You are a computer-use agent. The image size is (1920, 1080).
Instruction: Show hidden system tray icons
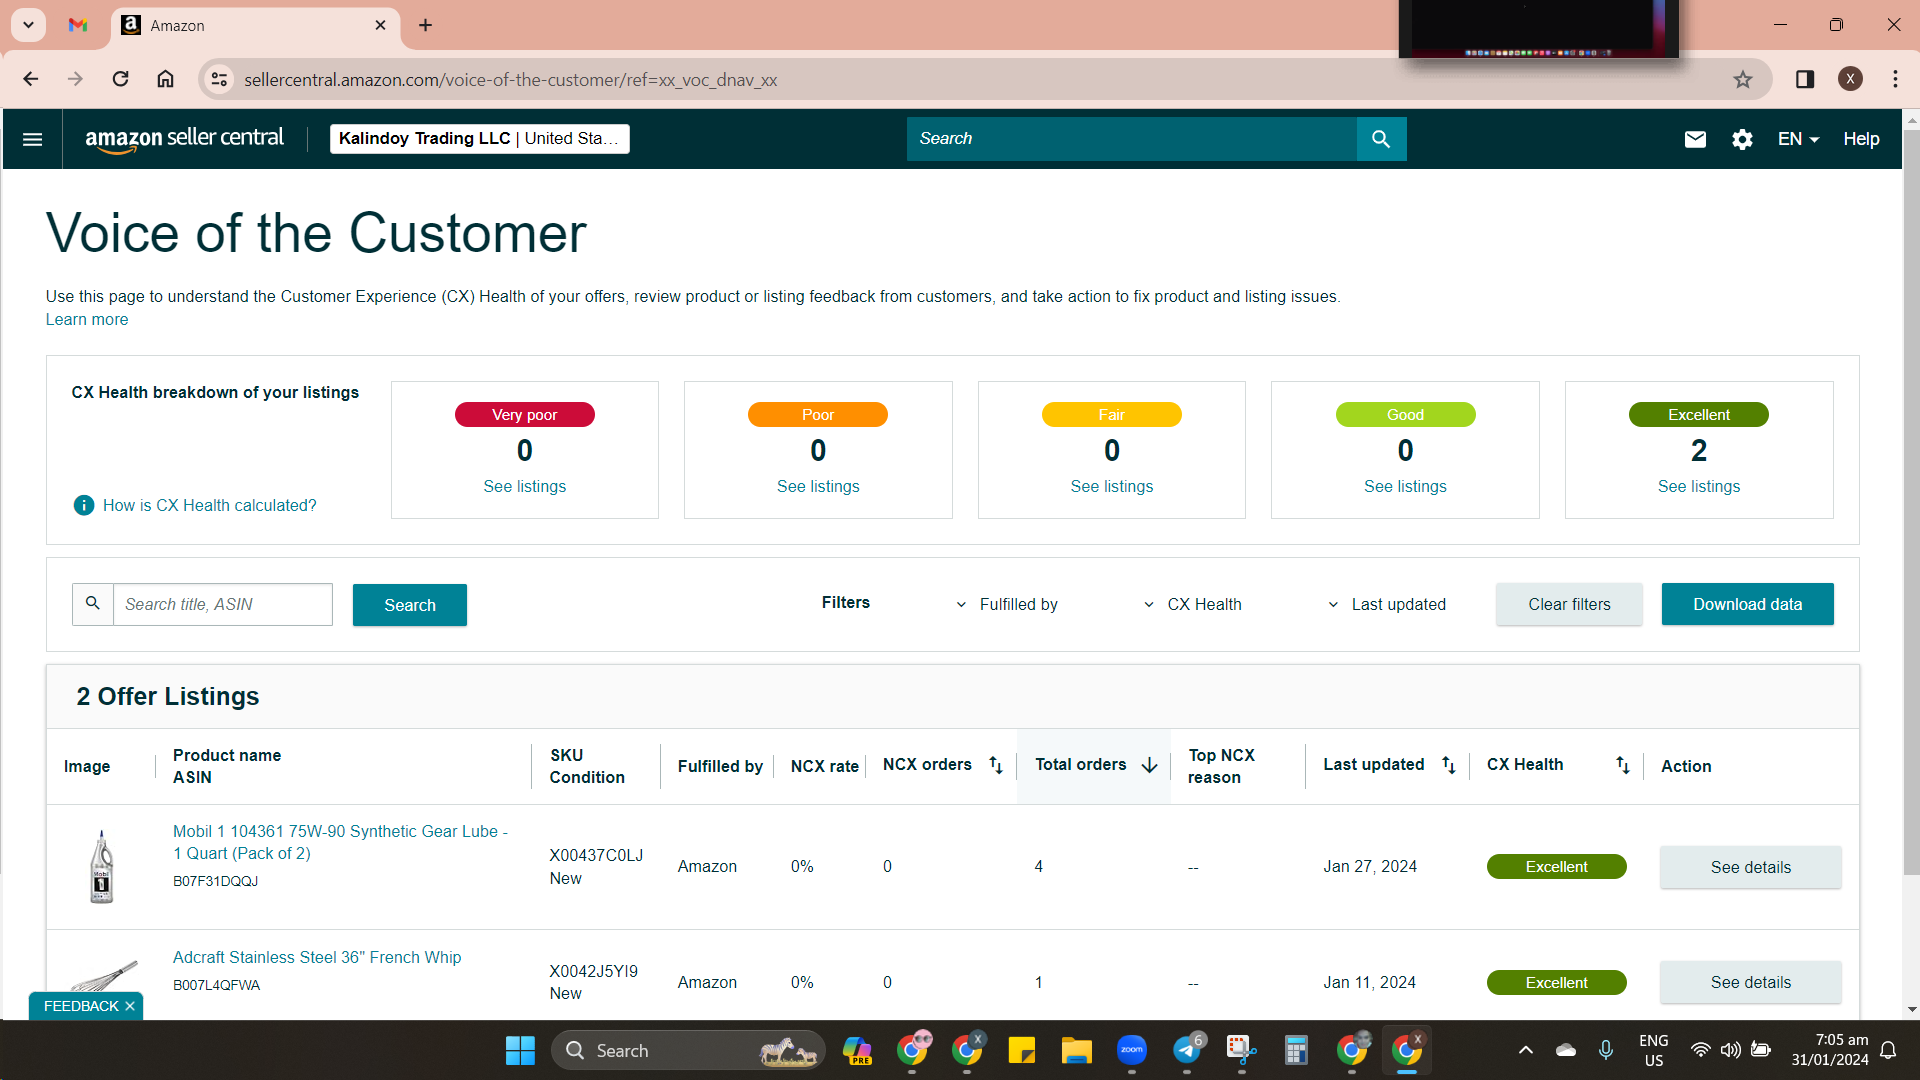point(1525,1050)
